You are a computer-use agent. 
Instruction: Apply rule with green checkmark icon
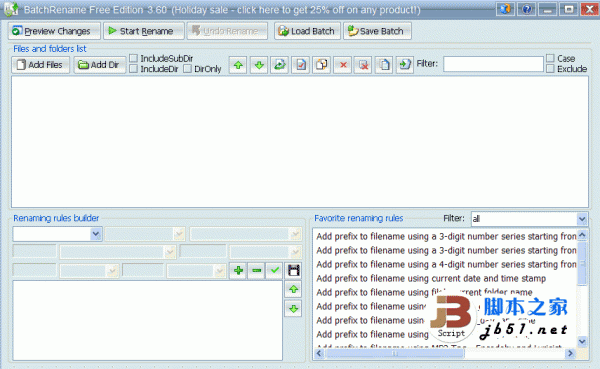point(274,271)
